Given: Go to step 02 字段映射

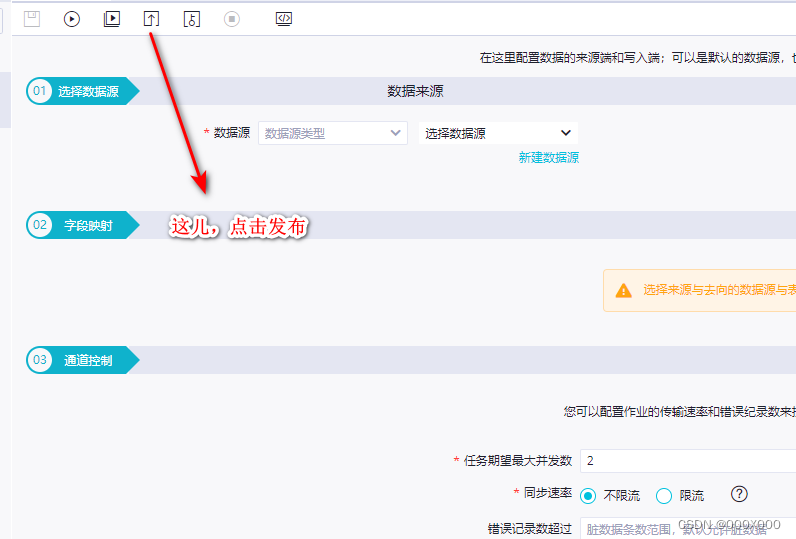Looking at the screenshot, I should (x=83, y=225).
